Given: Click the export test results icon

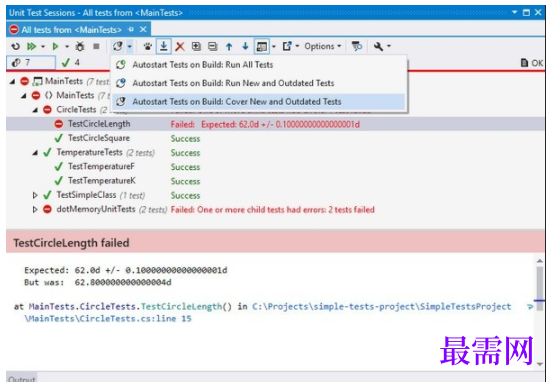Looking at the screenshot, I should (287, 46).
